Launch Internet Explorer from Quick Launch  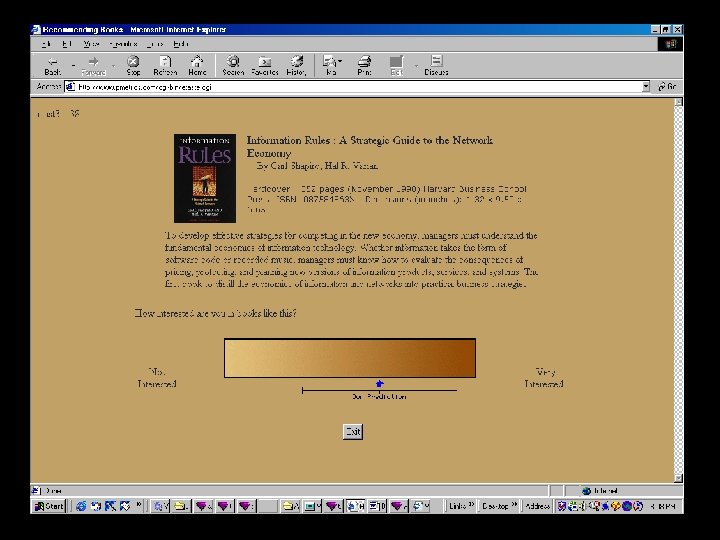81,506
